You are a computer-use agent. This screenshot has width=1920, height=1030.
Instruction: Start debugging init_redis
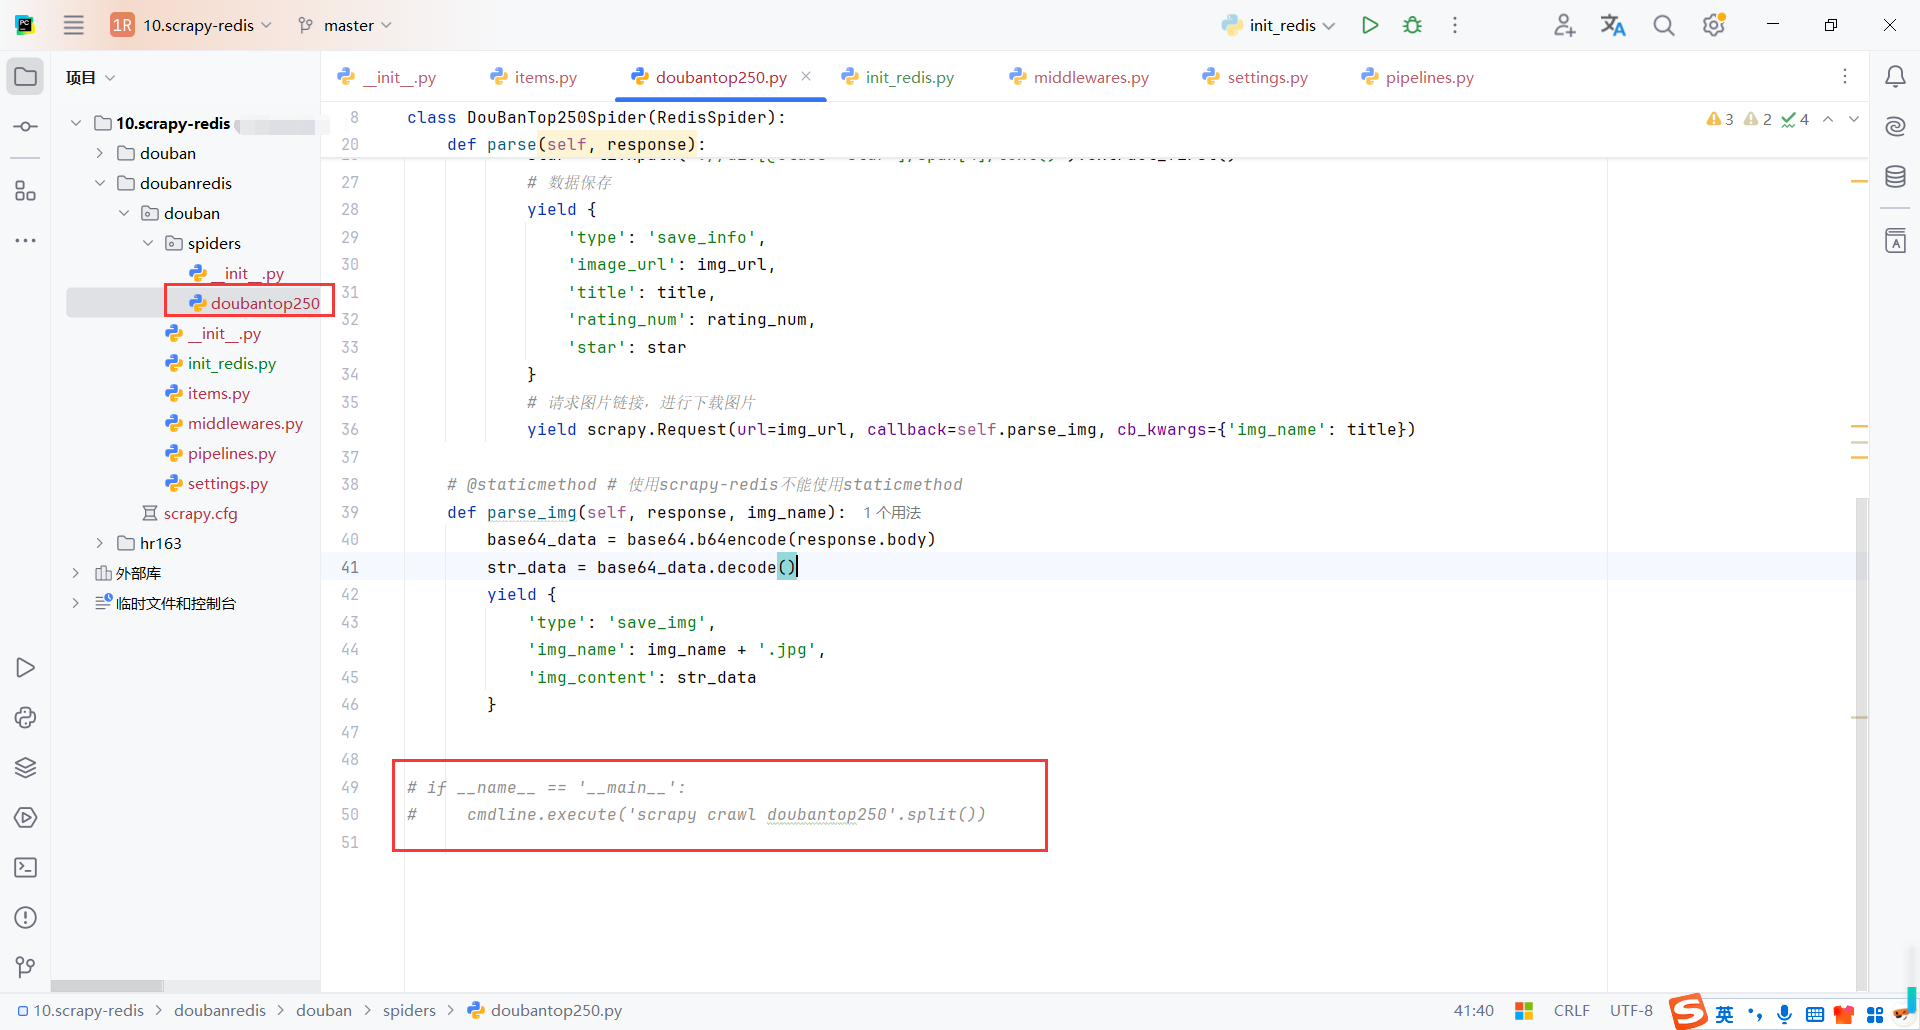[1412, 25]
